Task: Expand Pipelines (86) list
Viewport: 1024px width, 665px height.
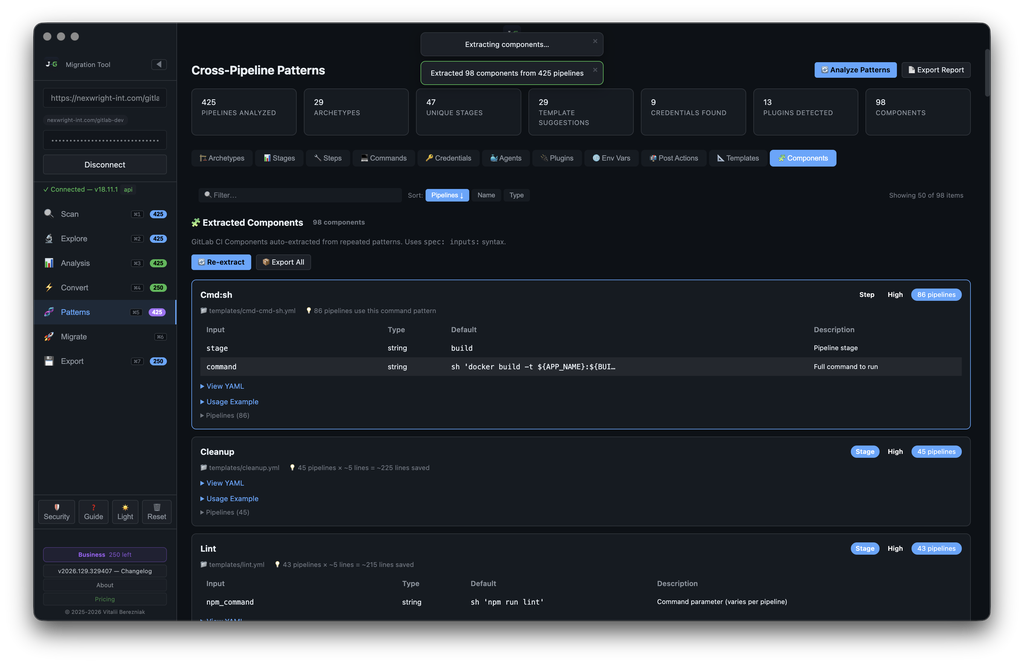Action: (225, 415)
